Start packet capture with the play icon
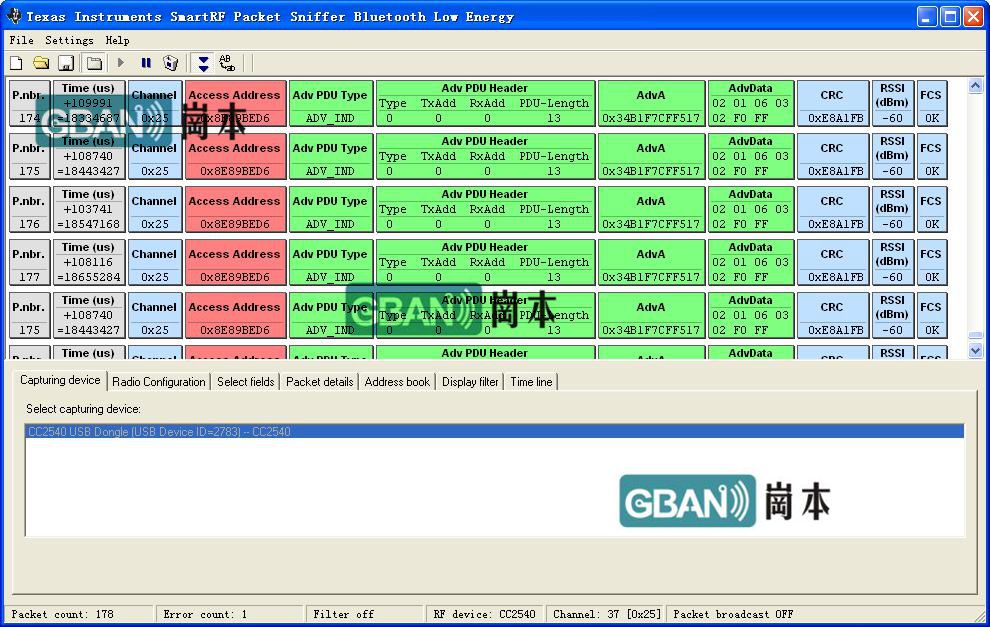 [121, 63]
